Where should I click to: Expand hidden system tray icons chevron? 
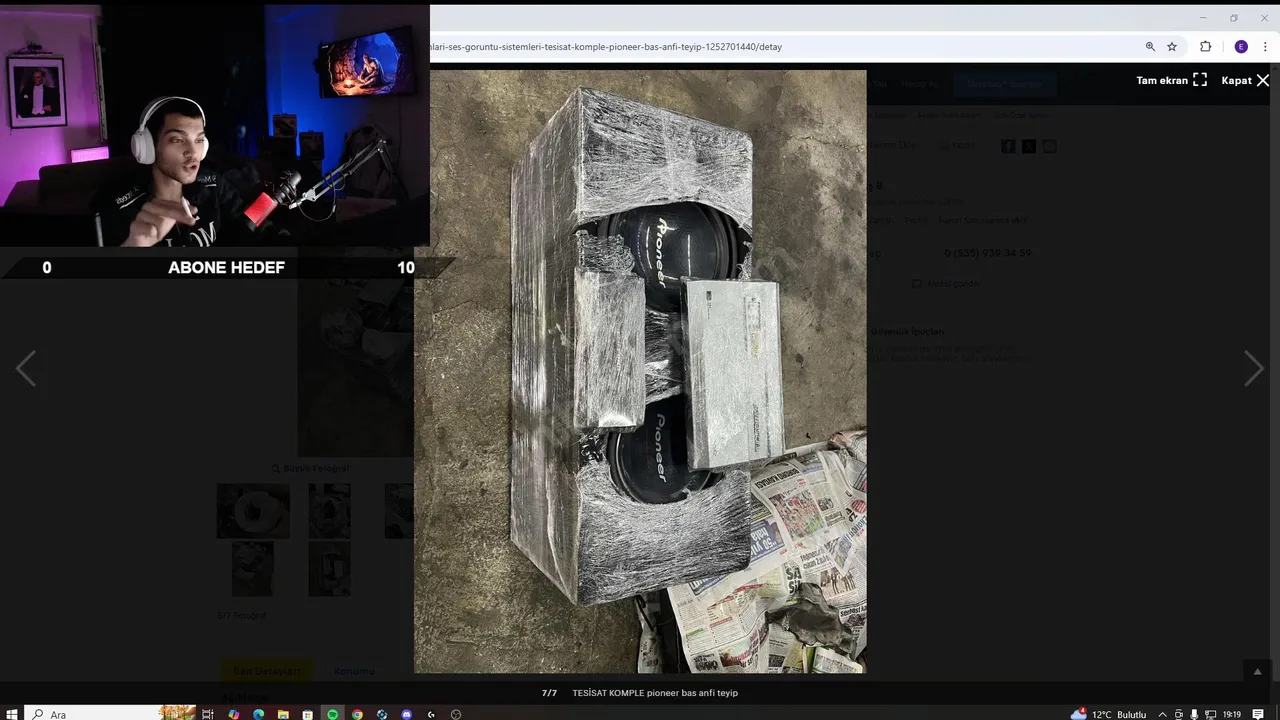pos(1162,714)
